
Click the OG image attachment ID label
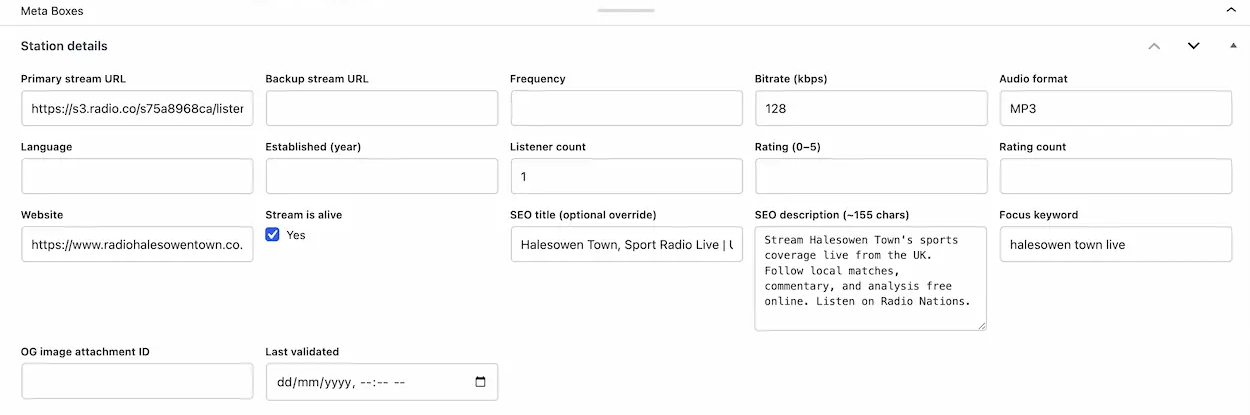[x=85, y=352]
